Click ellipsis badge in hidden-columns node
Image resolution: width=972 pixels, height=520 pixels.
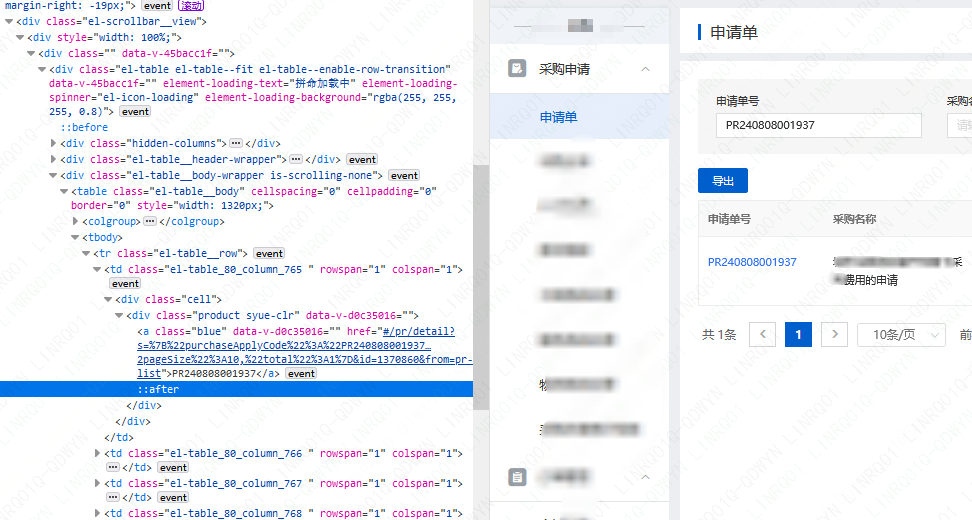pyautogui.click(x=236, y=143)
